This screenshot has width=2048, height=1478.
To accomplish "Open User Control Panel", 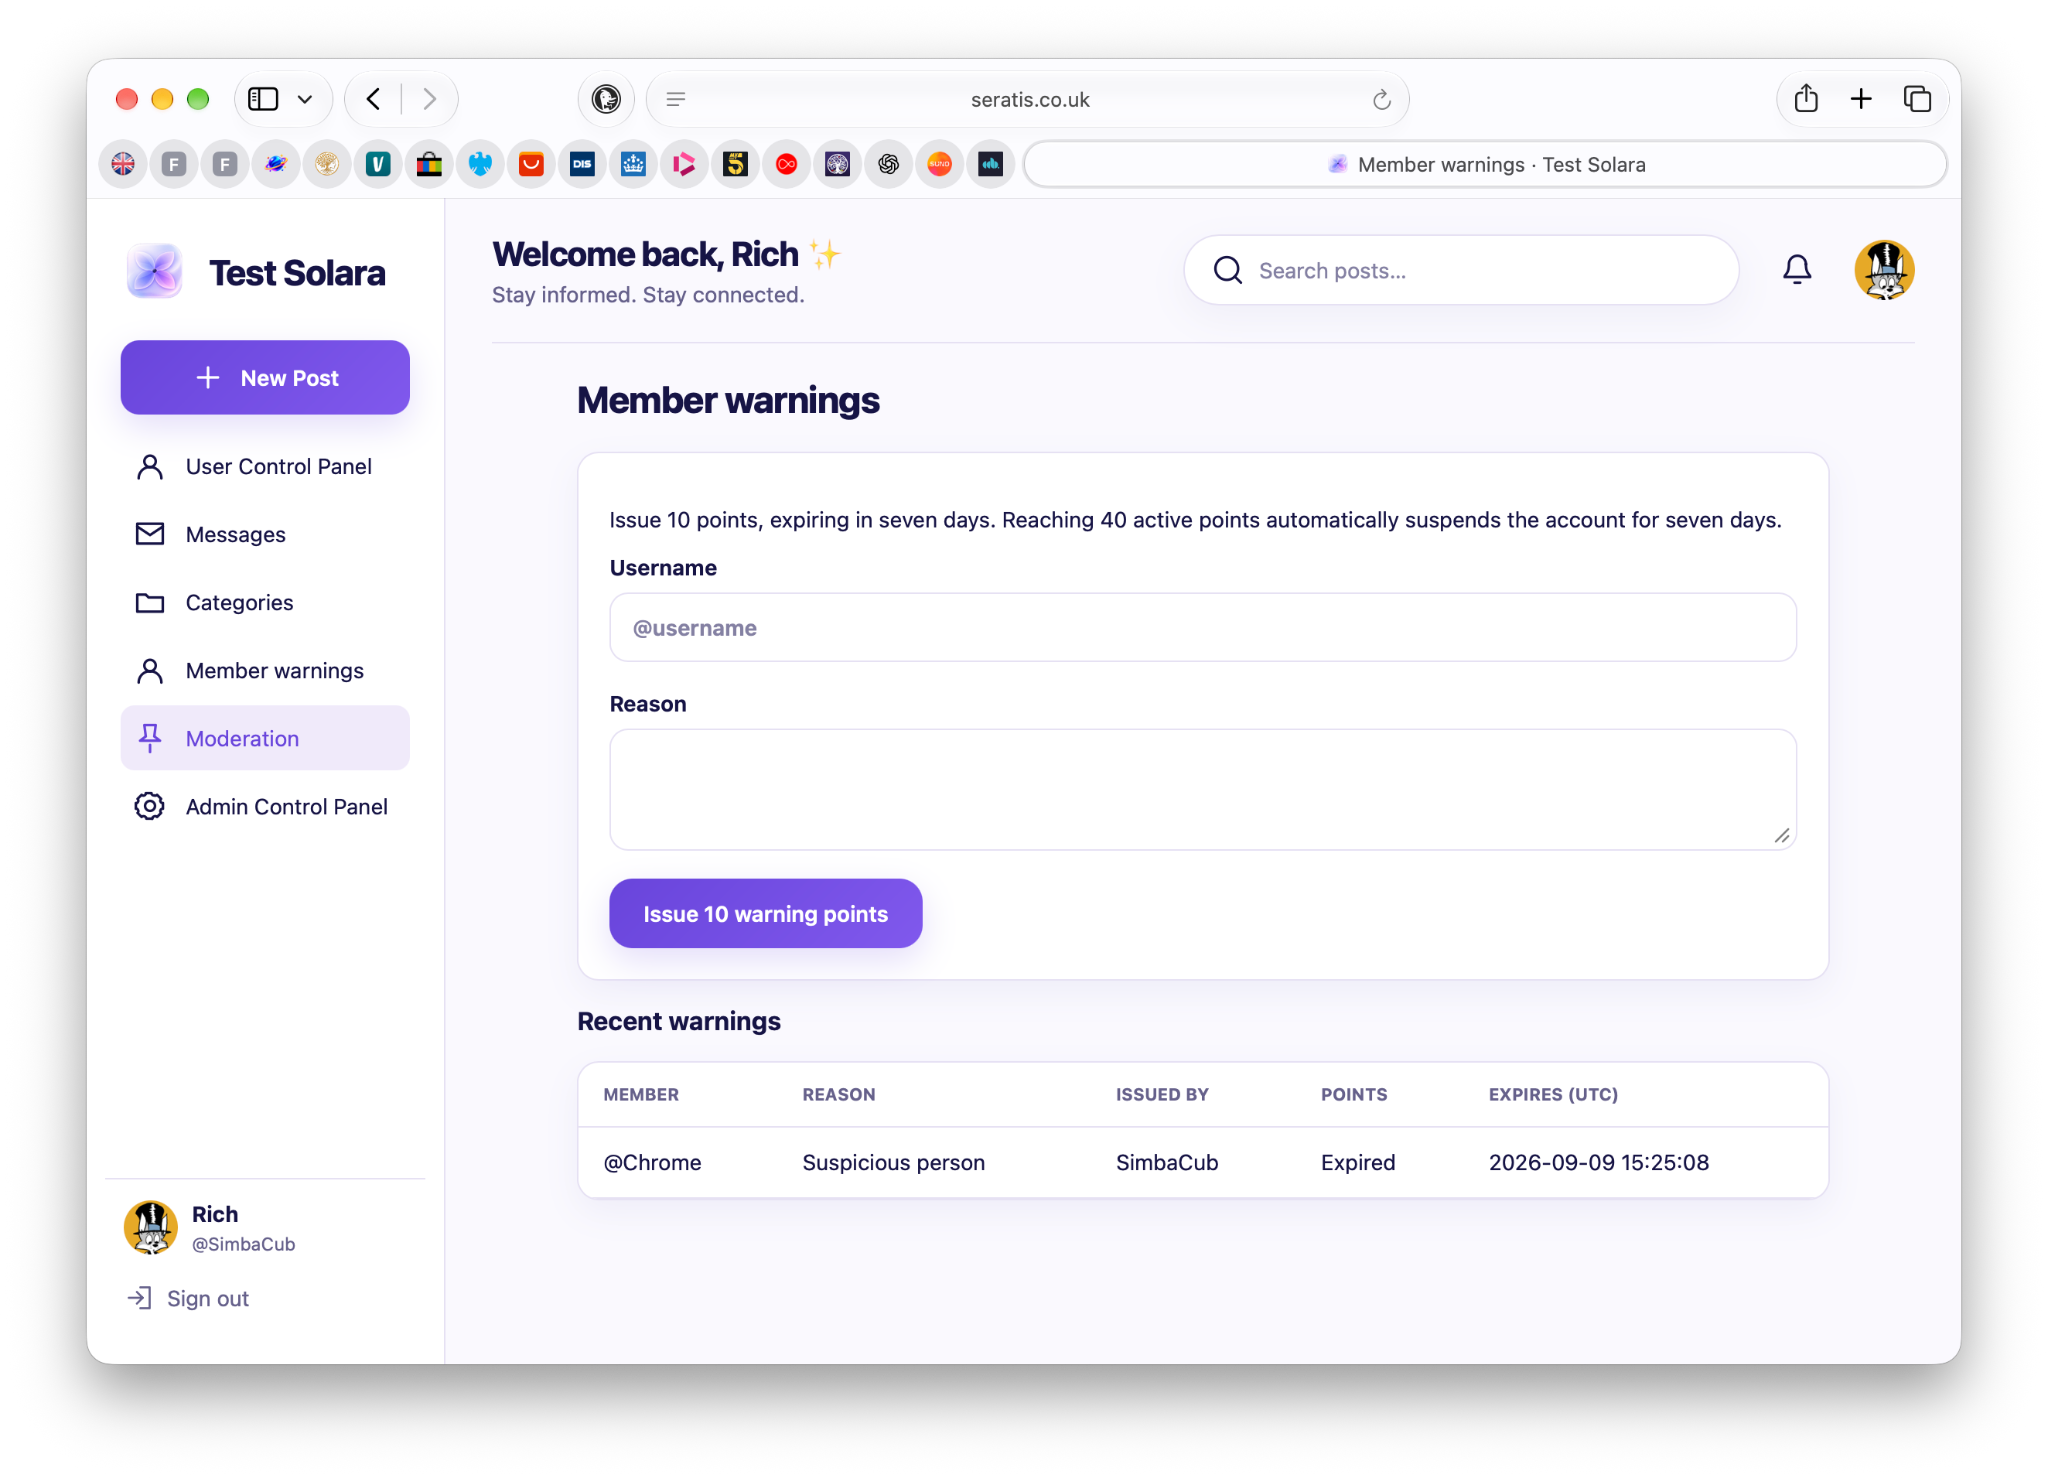I will 265,467.
